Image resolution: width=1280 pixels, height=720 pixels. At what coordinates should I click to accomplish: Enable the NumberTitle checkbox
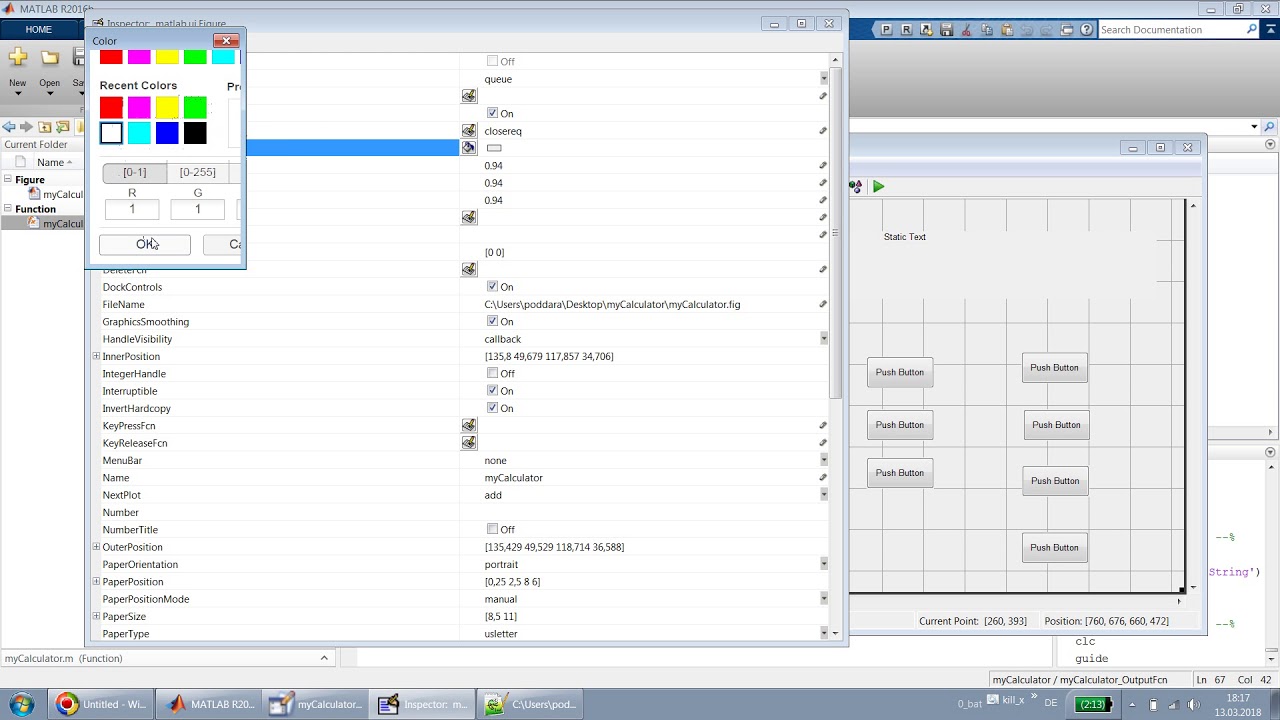492,530
